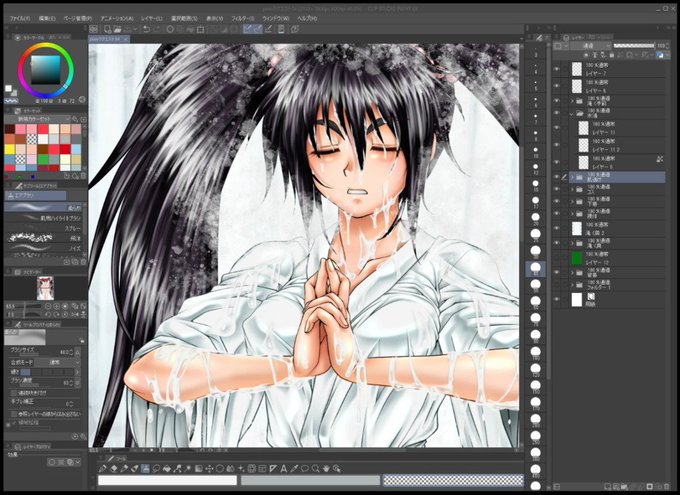The width and height of the screenshot is (680, 495).
Task: Click the Open file icon in command bar
Action: point(117,29)
